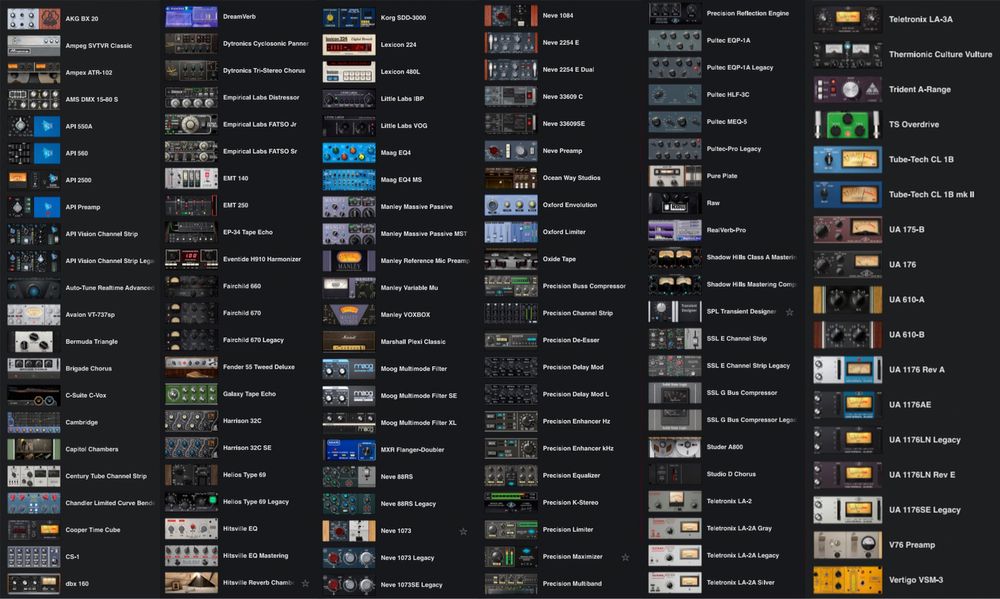Image resolution: width=1000 pixels, height=599 pixels.
Task: Click the Bermuda Triangle pedal thumbnail
Action: point(34,342)
